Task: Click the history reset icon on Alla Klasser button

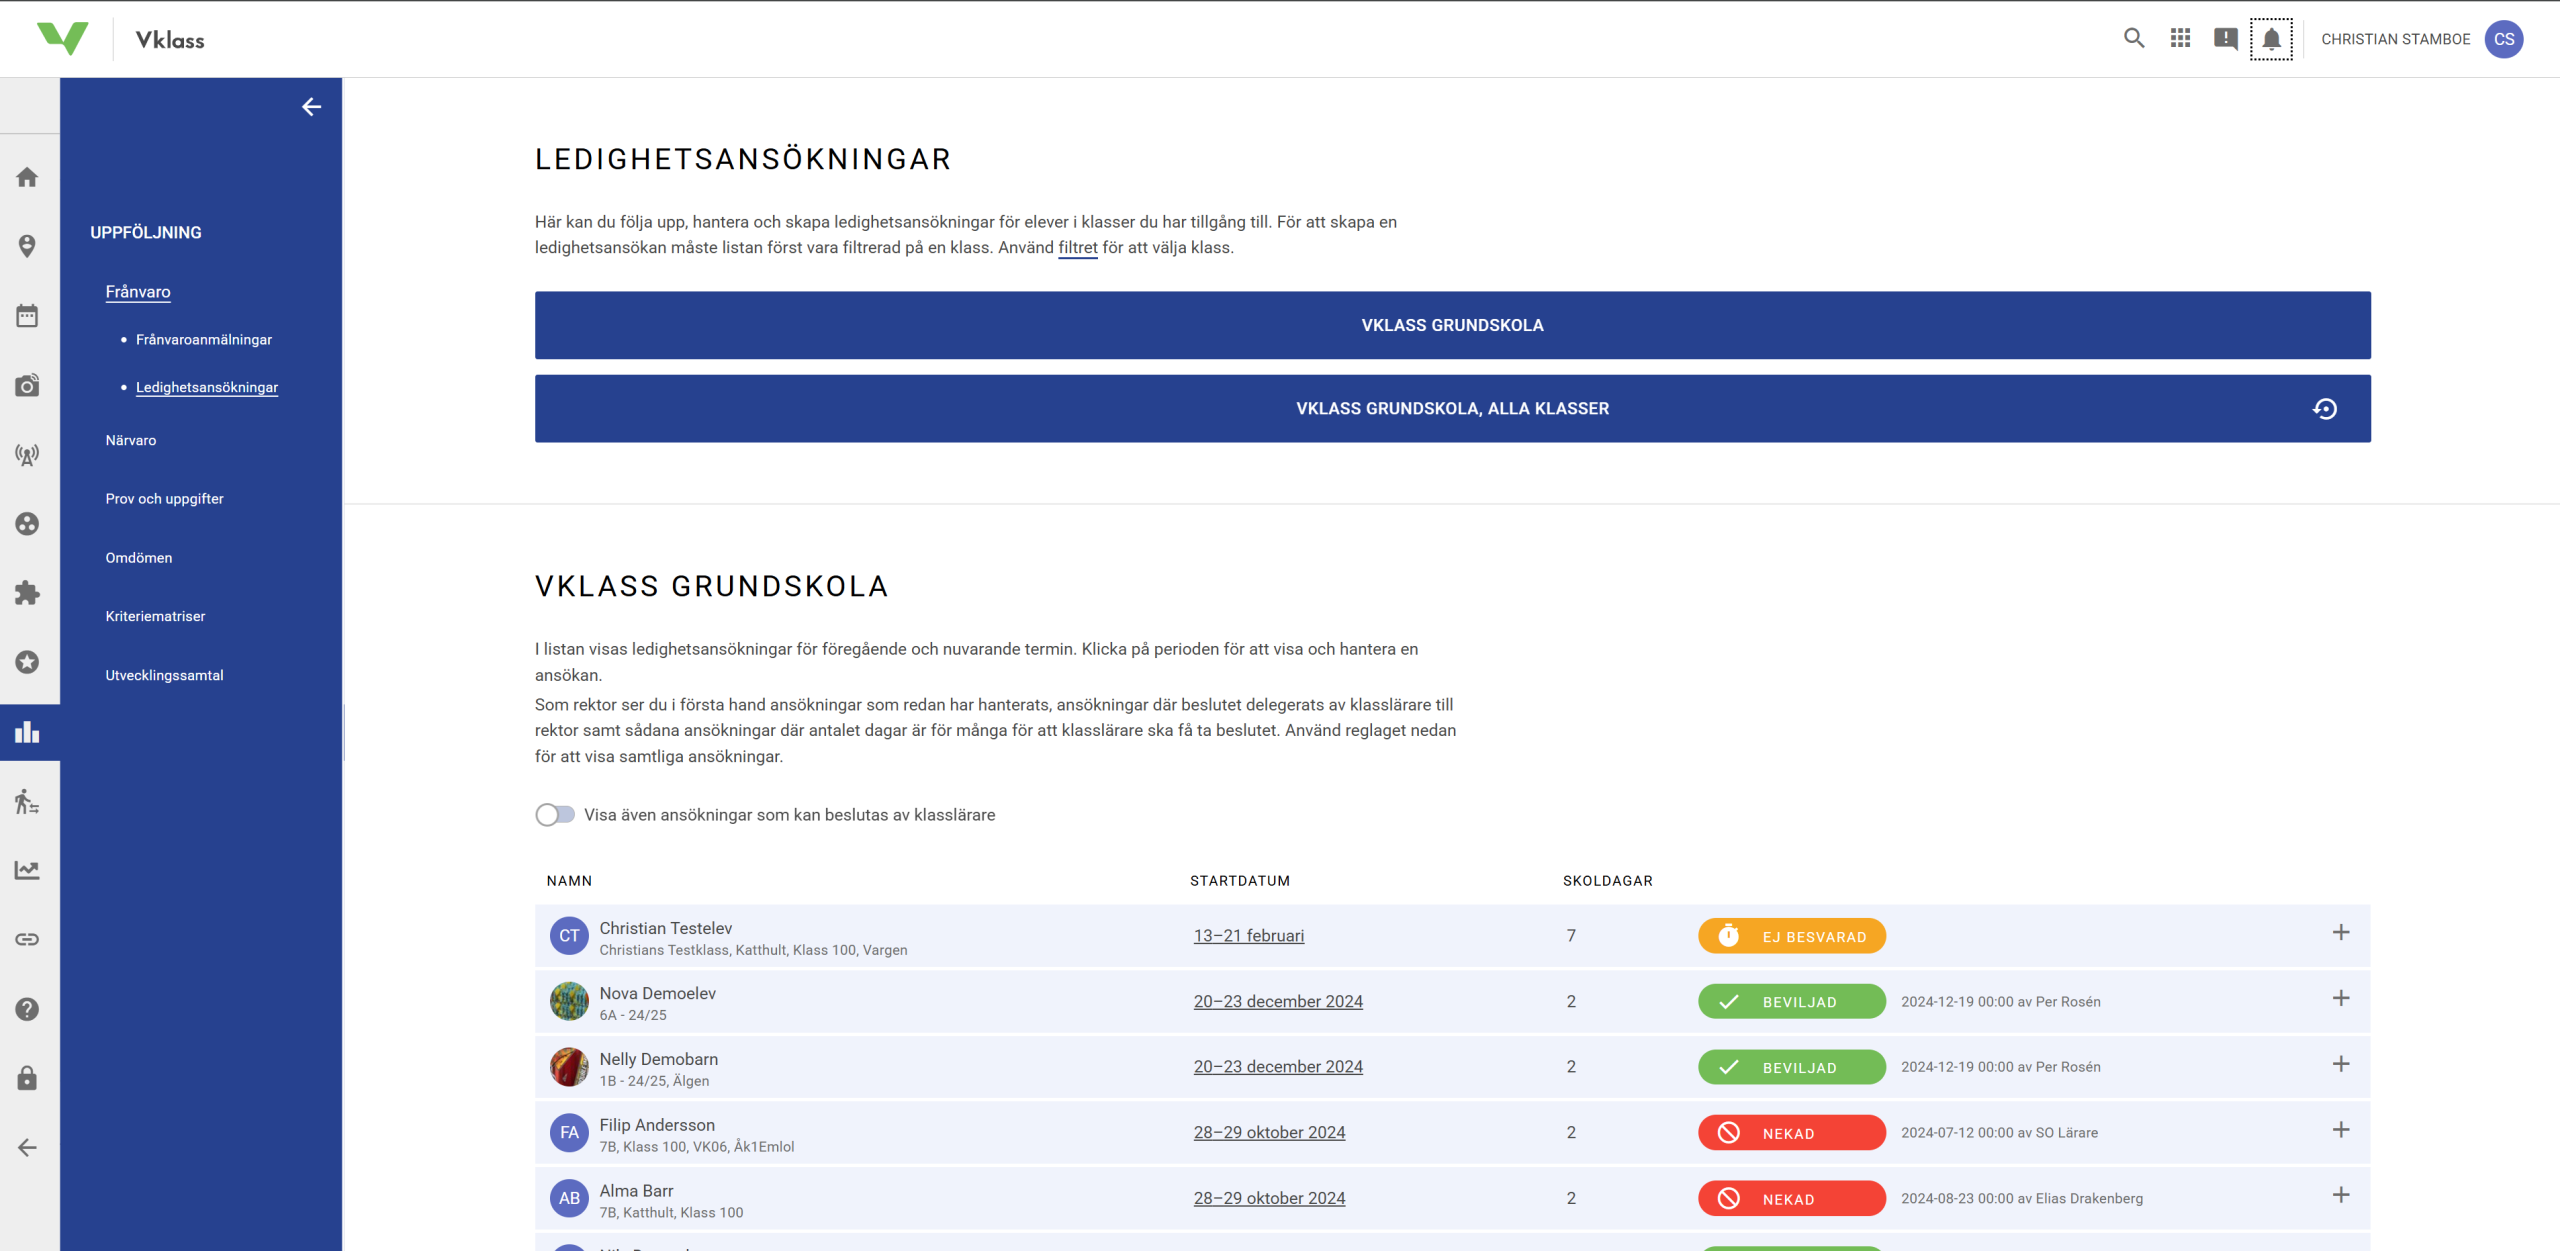Action: point(2326,408)
